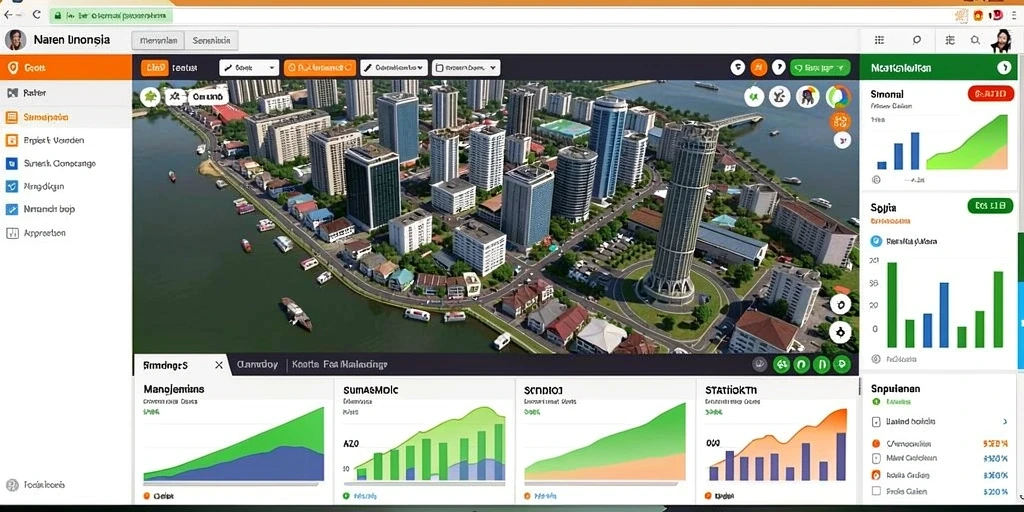Click the round icon in green panel header
The image size is (1024, 512).
(x=1004, y=67)
